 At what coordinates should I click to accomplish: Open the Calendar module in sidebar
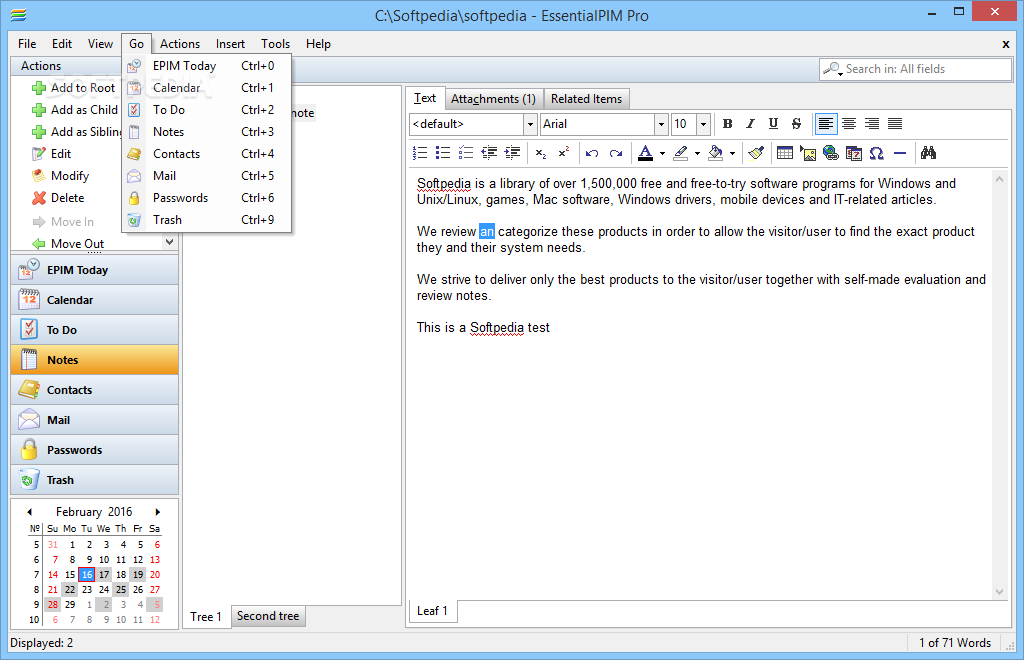95,300
